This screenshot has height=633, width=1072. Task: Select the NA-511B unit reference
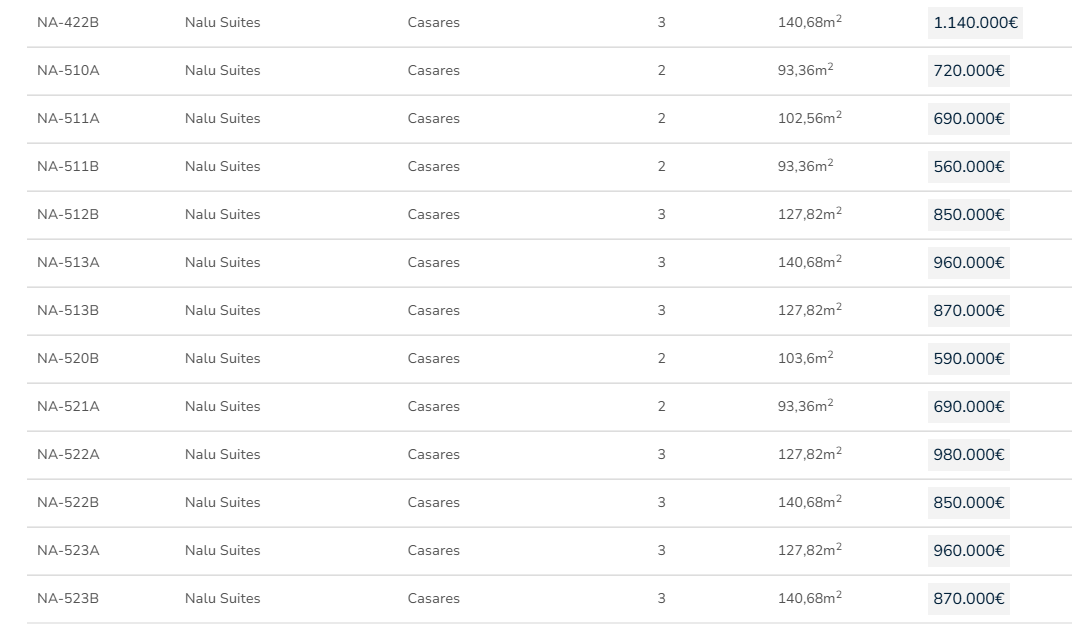pos(68,167)
